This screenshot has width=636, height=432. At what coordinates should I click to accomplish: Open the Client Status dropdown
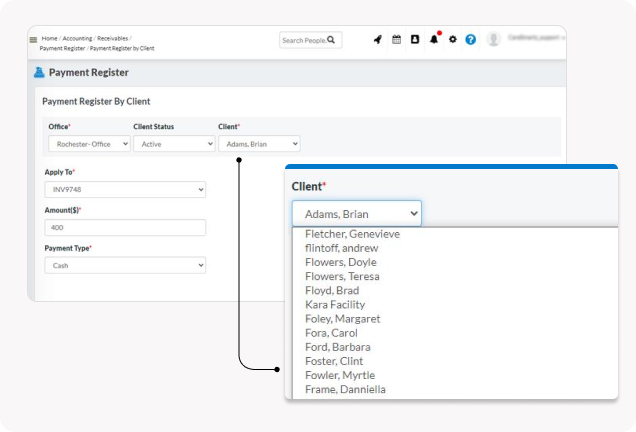click(174, 144)
